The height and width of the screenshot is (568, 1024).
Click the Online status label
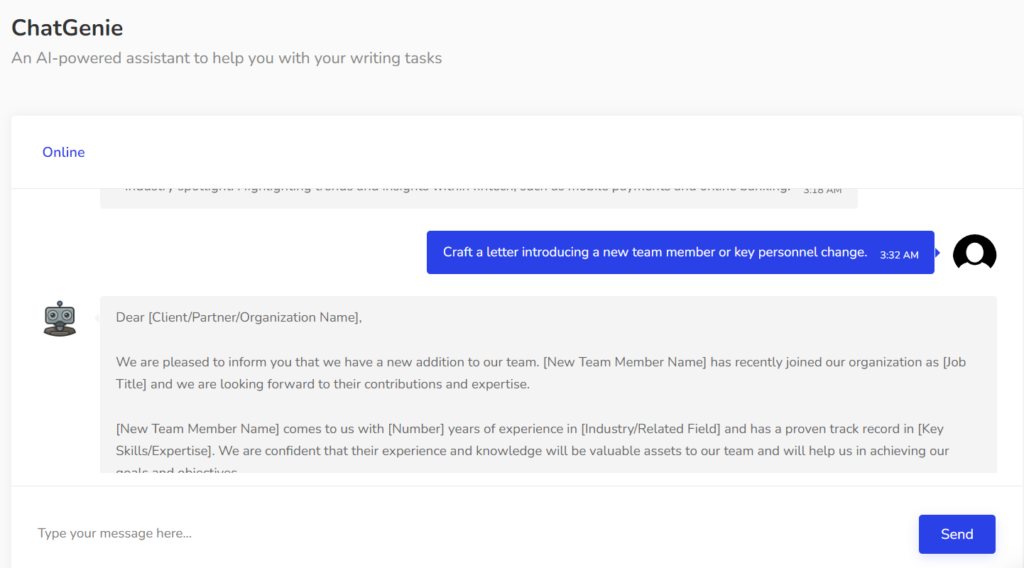(63, 152)
